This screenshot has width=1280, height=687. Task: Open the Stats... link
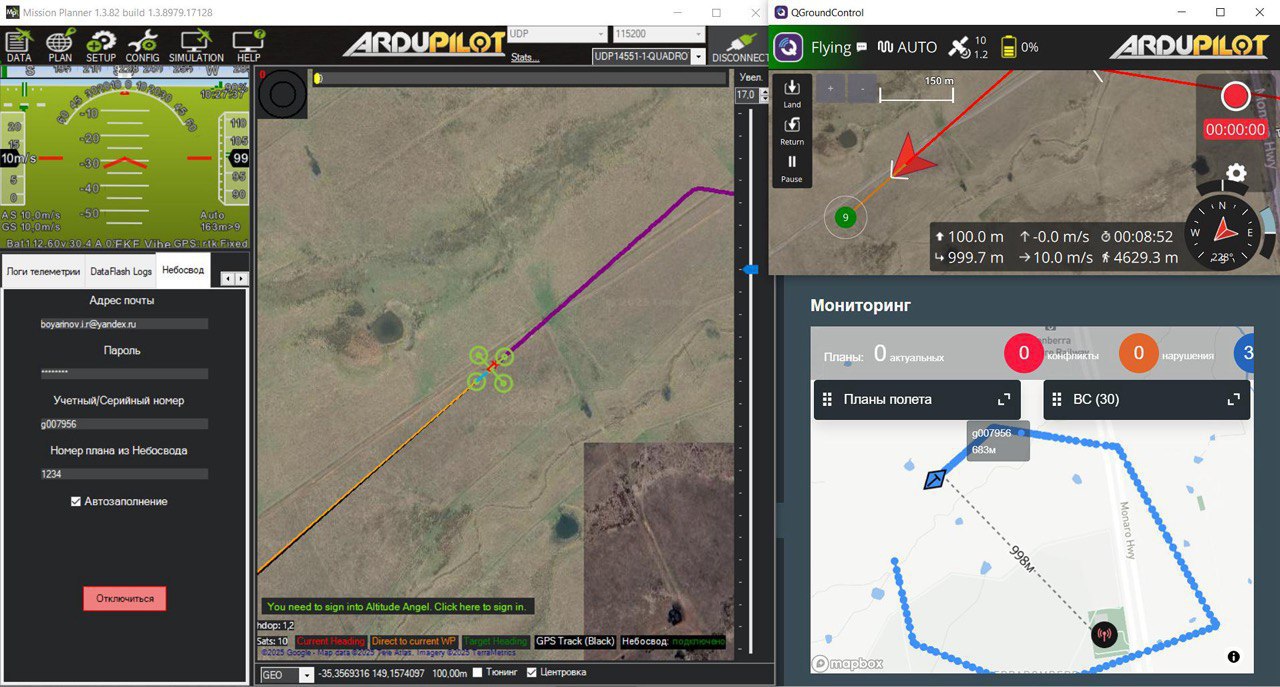click(x=525, y=57)
